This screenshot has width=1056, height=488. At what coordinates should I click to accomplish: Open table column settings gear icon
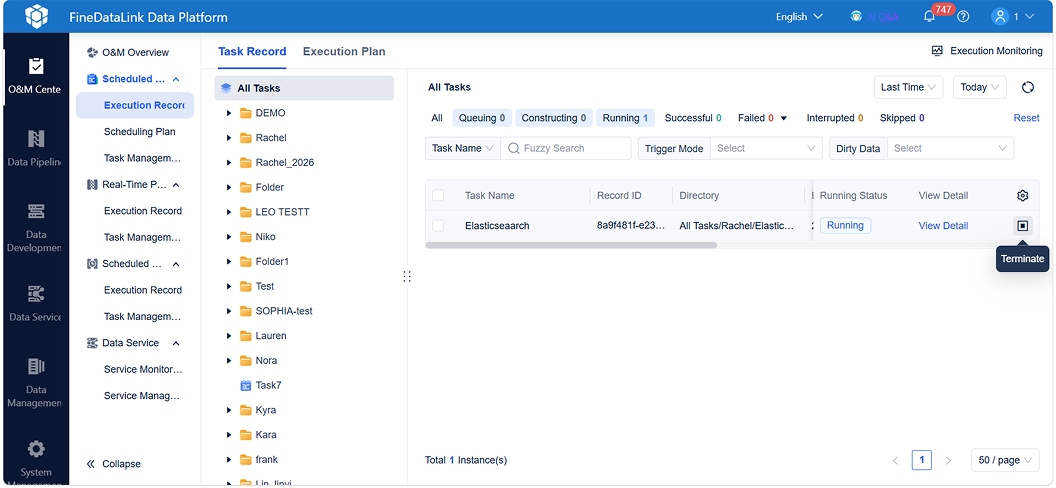(x=1022, y=196)
